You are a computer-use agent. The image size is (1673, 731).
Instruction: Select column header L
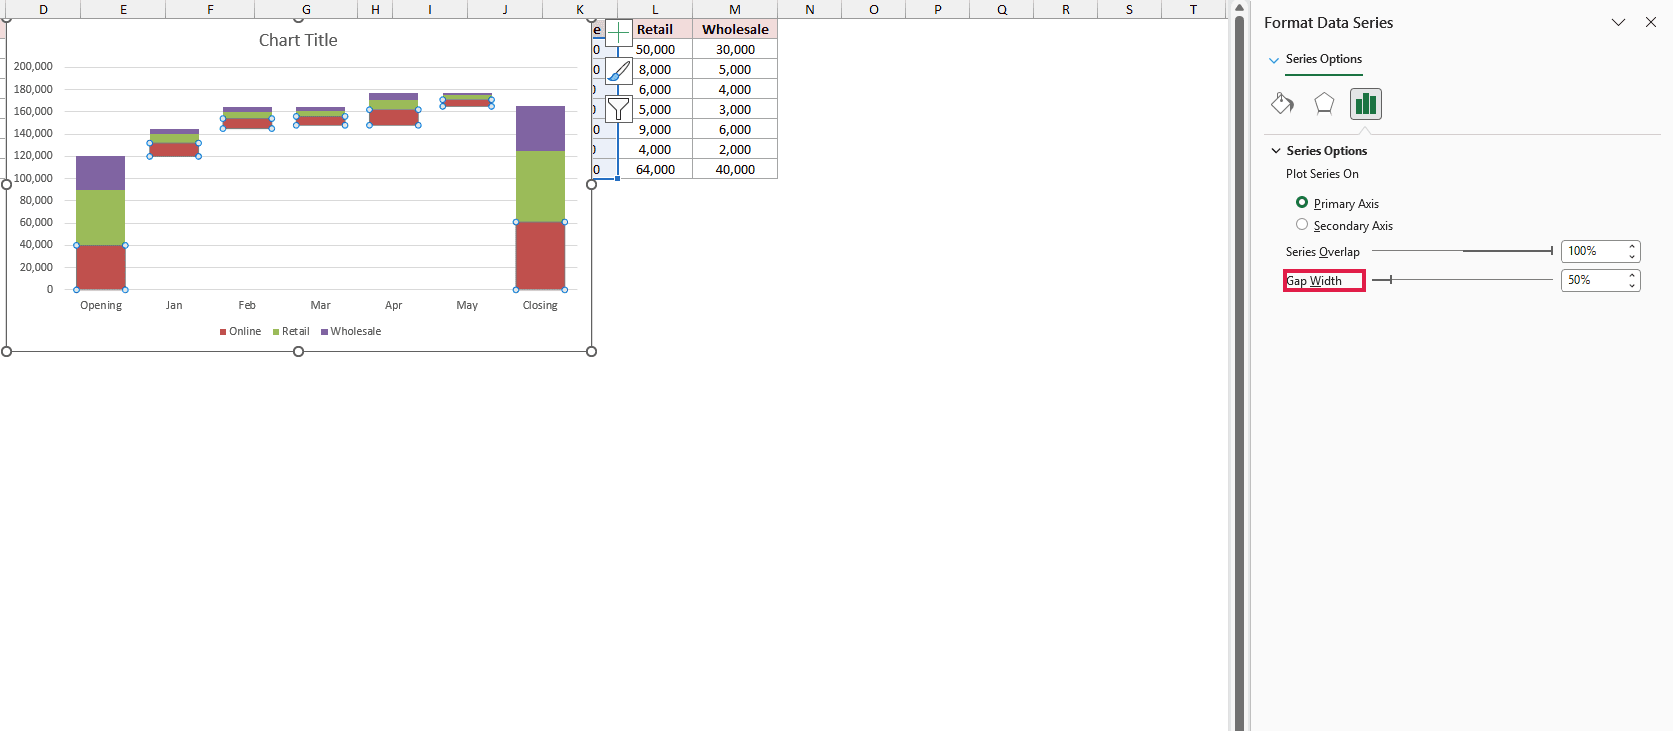(655, 9)
